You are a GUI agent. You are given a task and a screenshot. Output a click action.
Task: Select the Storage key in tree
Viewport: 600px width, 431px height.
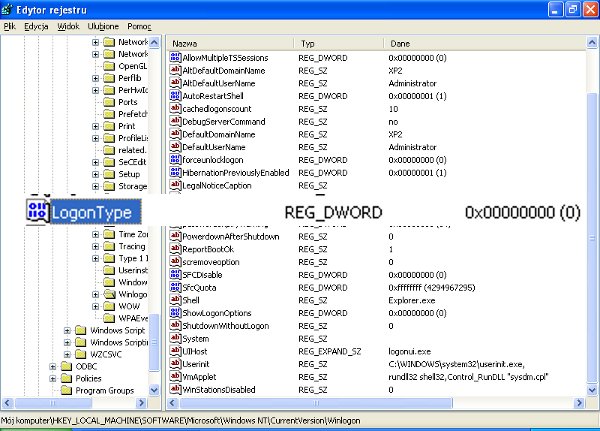(132, 186)
